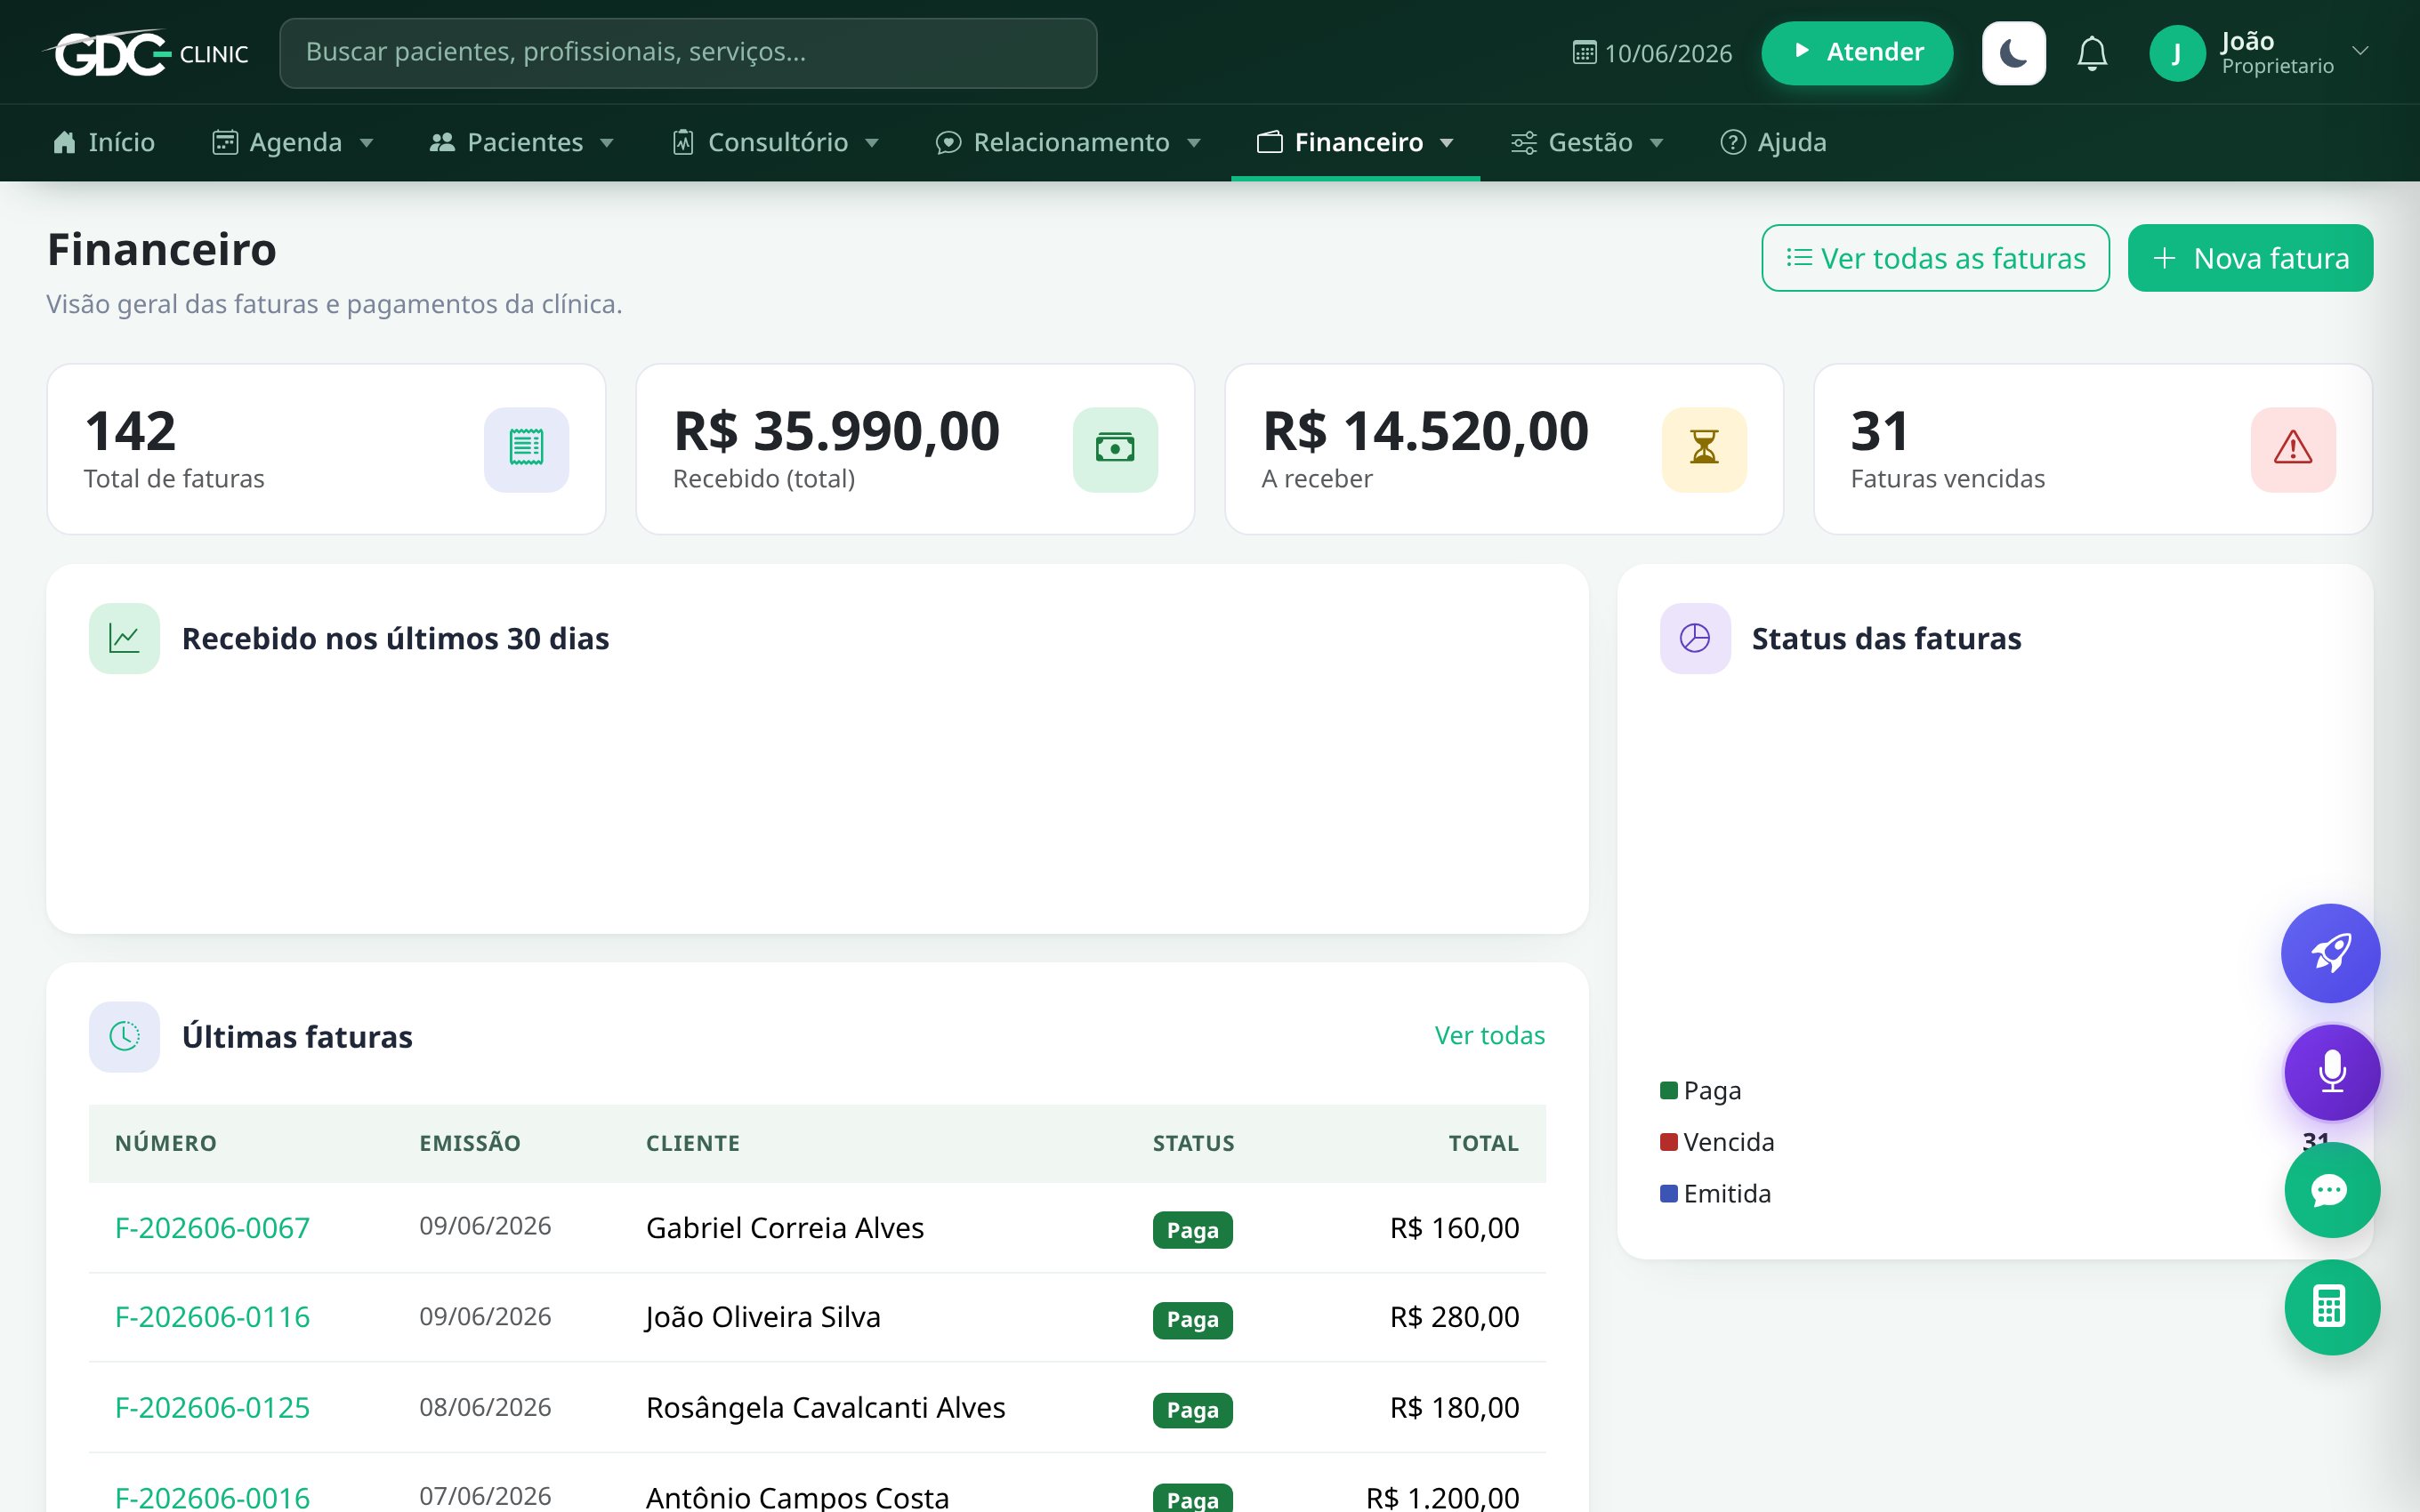Click the Relacionamento chat-heart icon
2420x1512 pixels.
948,143
